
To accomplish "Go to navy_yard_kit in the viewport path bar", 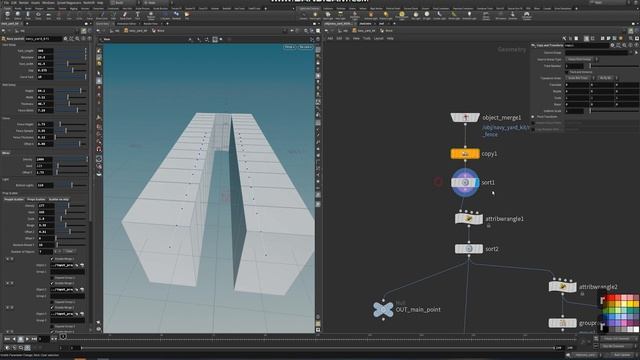I will pos(138,31).
